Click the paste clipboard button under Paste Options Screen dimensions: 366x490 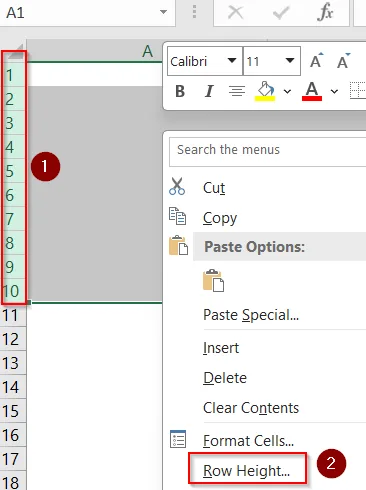pos(213,281)
